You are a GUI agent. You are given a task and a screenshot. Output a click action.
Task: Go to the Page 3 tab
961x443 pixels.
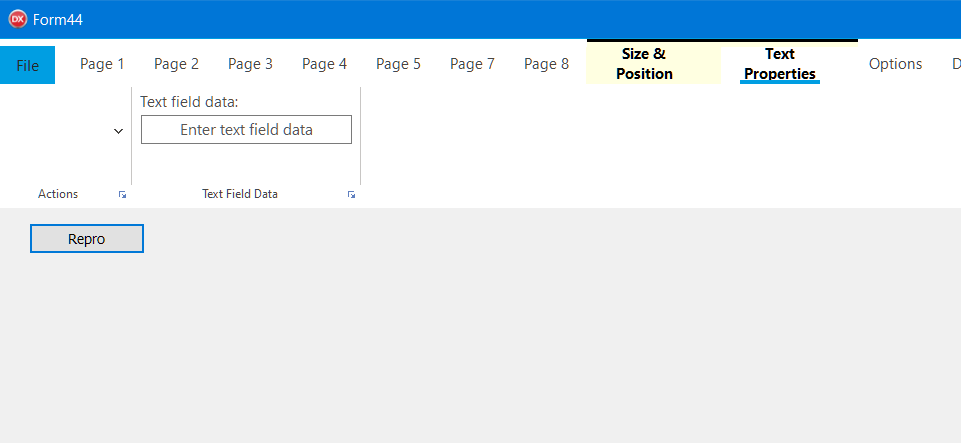point(250,64)
